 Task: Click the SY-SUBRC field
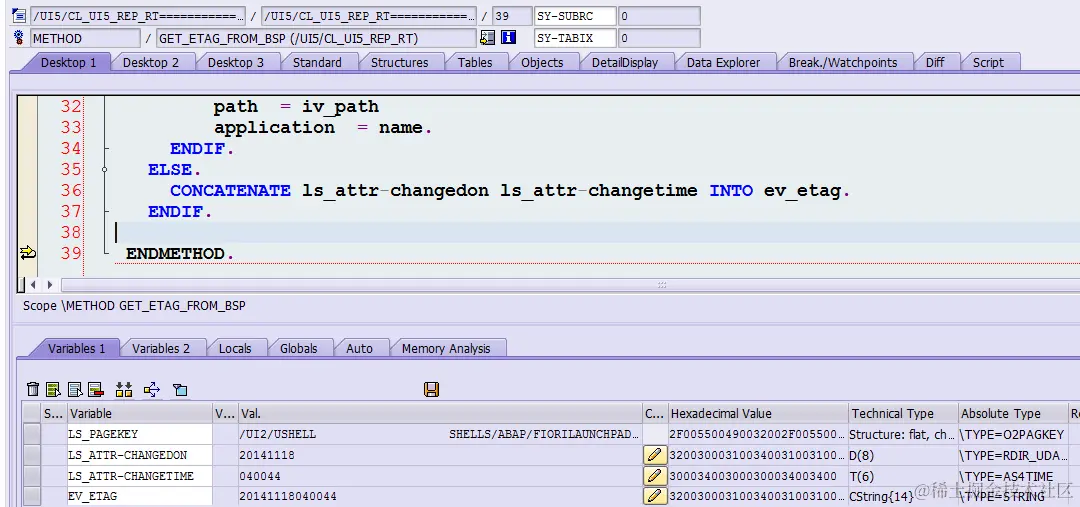point(574,16)
